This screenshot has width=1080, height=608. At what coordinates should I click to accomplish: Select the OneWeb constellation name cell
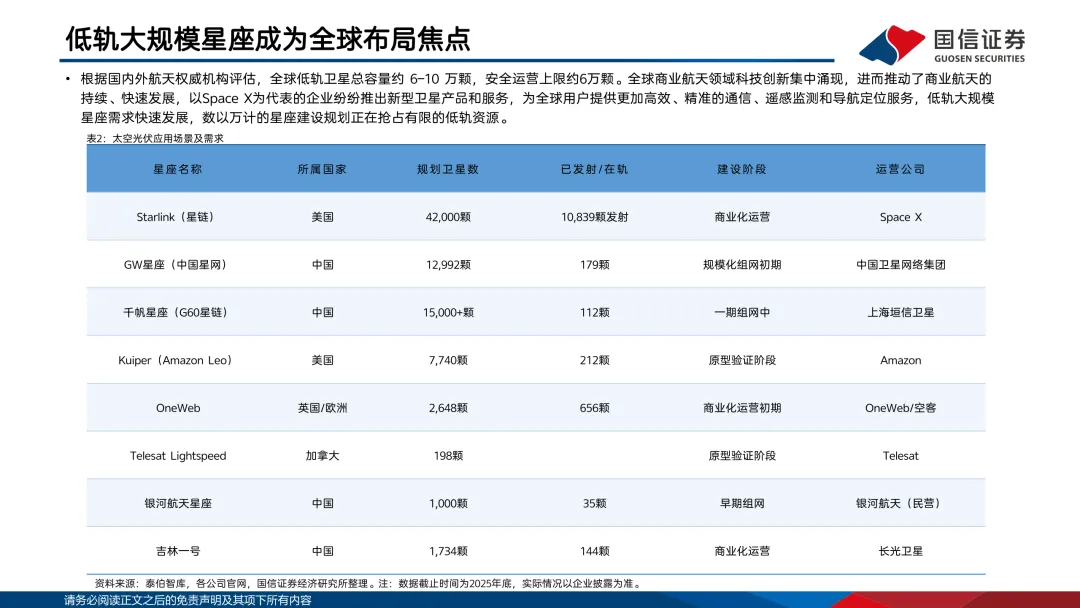178,408
